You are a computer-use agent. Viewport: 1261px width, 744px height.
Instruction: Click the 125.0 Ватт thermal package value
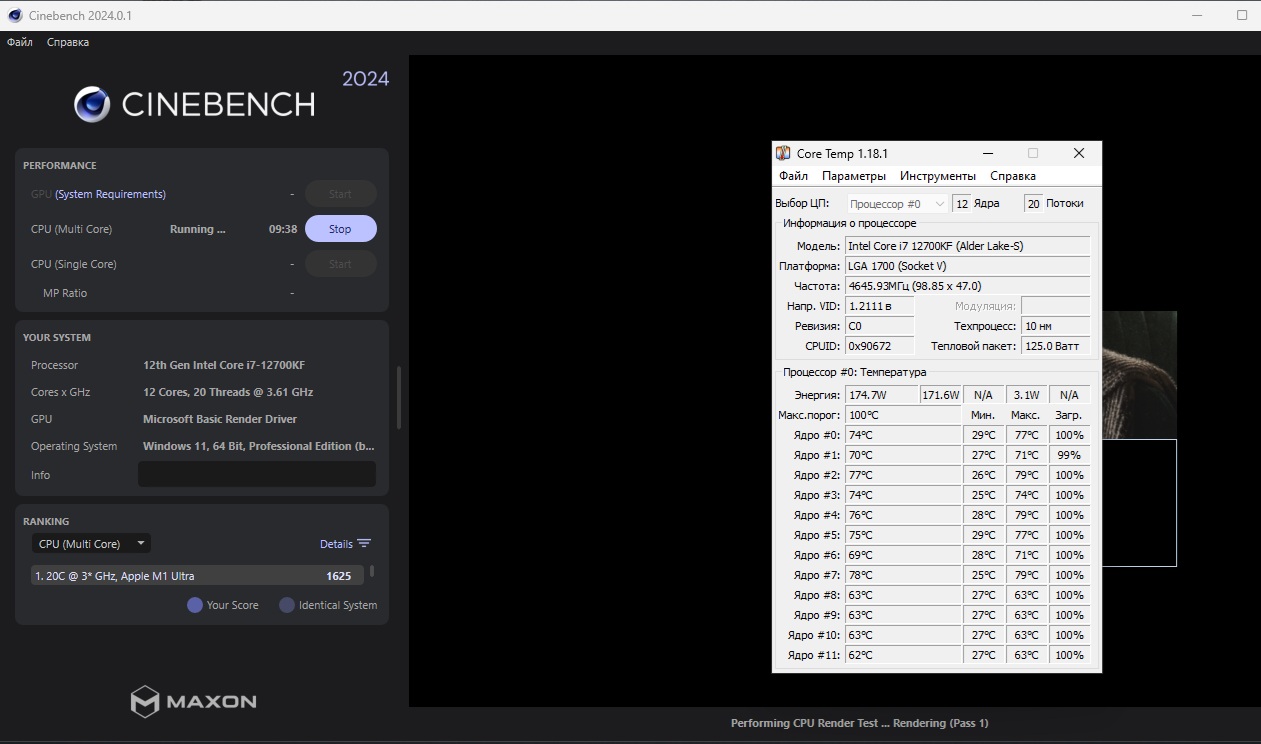click(x=1056, y=346)
